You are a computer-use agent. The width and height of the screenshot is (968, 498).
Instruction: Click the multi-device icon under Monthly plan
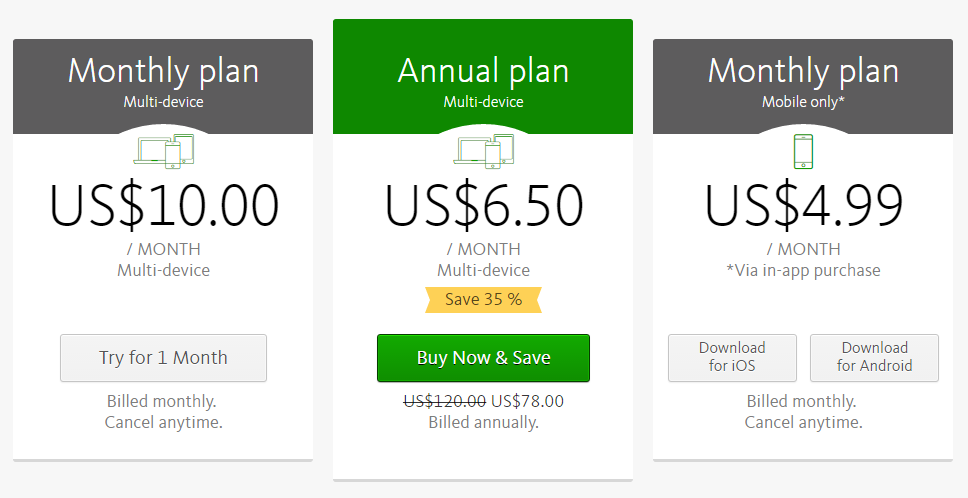click(x=164, y=151)
